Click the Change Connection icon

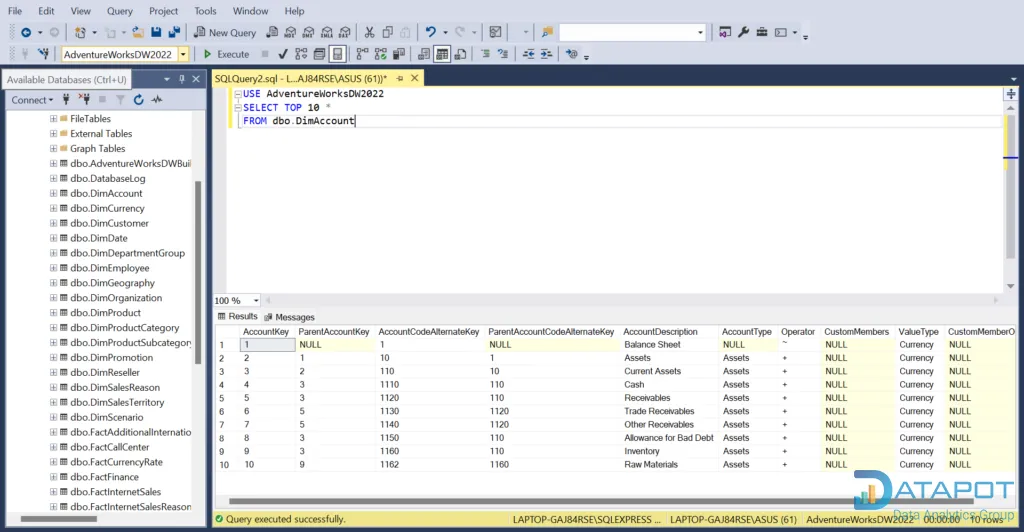pyautogui.click(x=44, y=54)
